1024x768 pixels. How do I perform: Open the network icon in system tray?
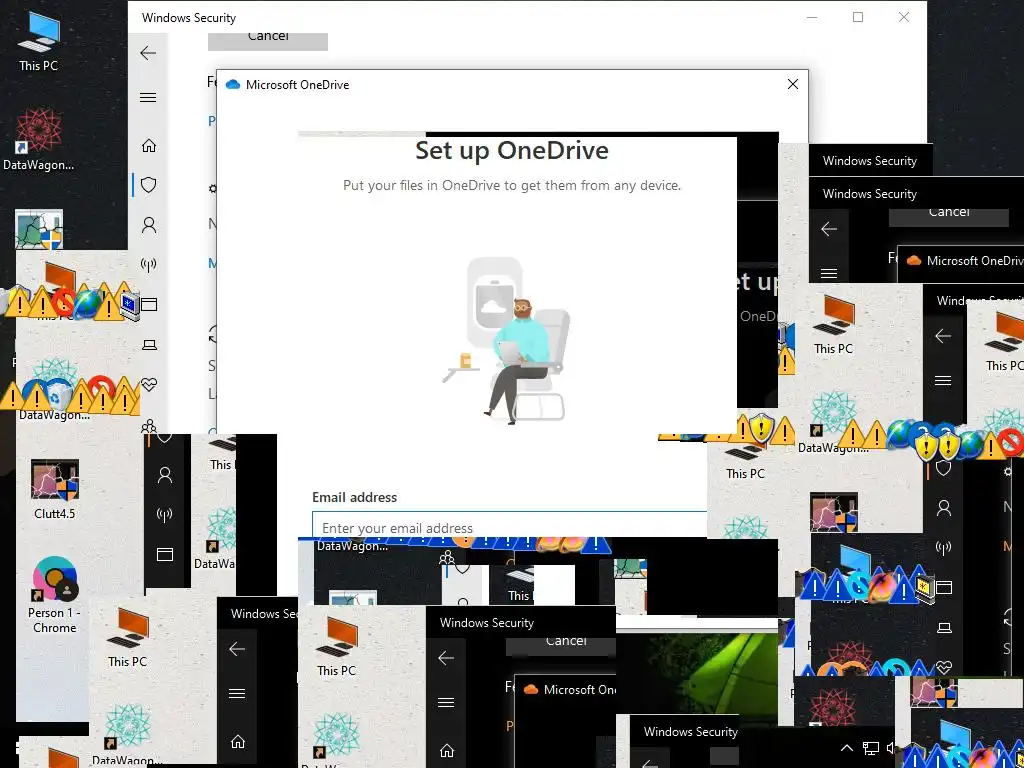point(871,748)
